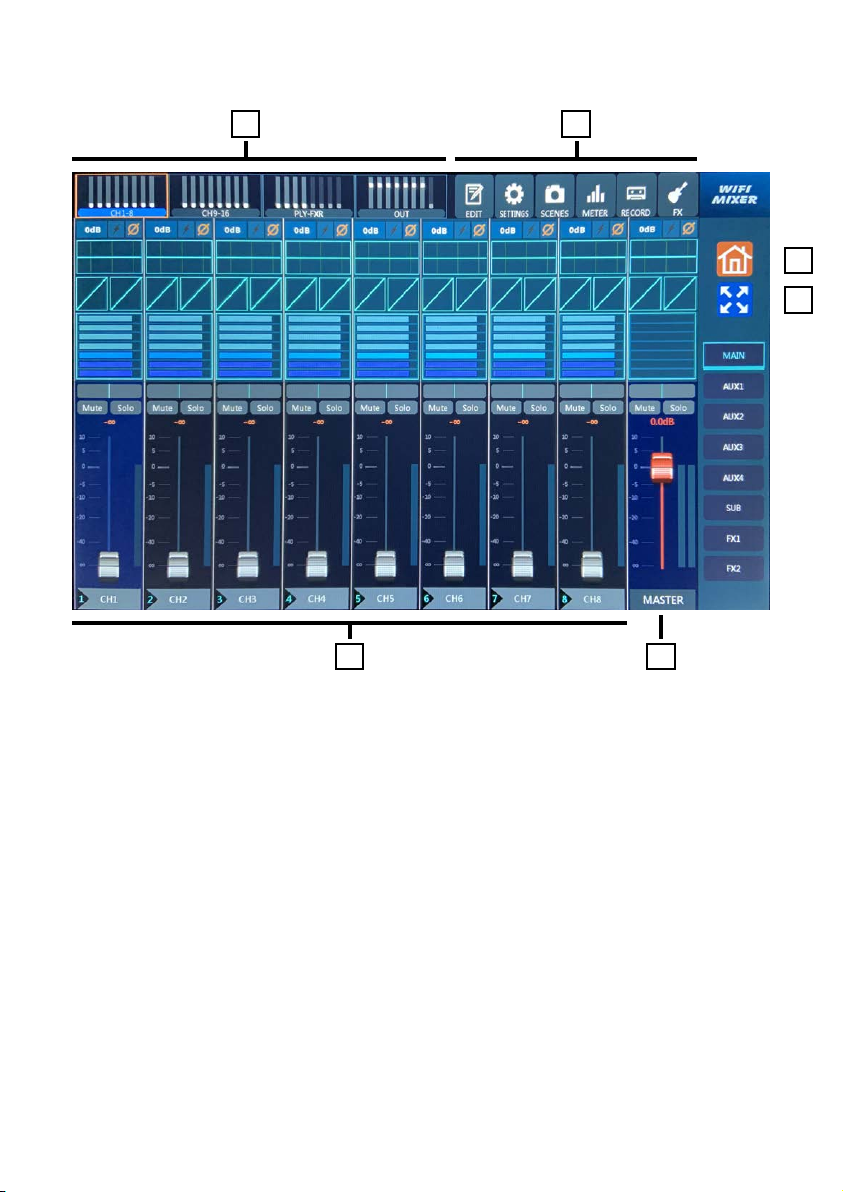Switch to PLY-FXR channel bank
This screenshot has height=1192, width=843.
coord(308,196)
